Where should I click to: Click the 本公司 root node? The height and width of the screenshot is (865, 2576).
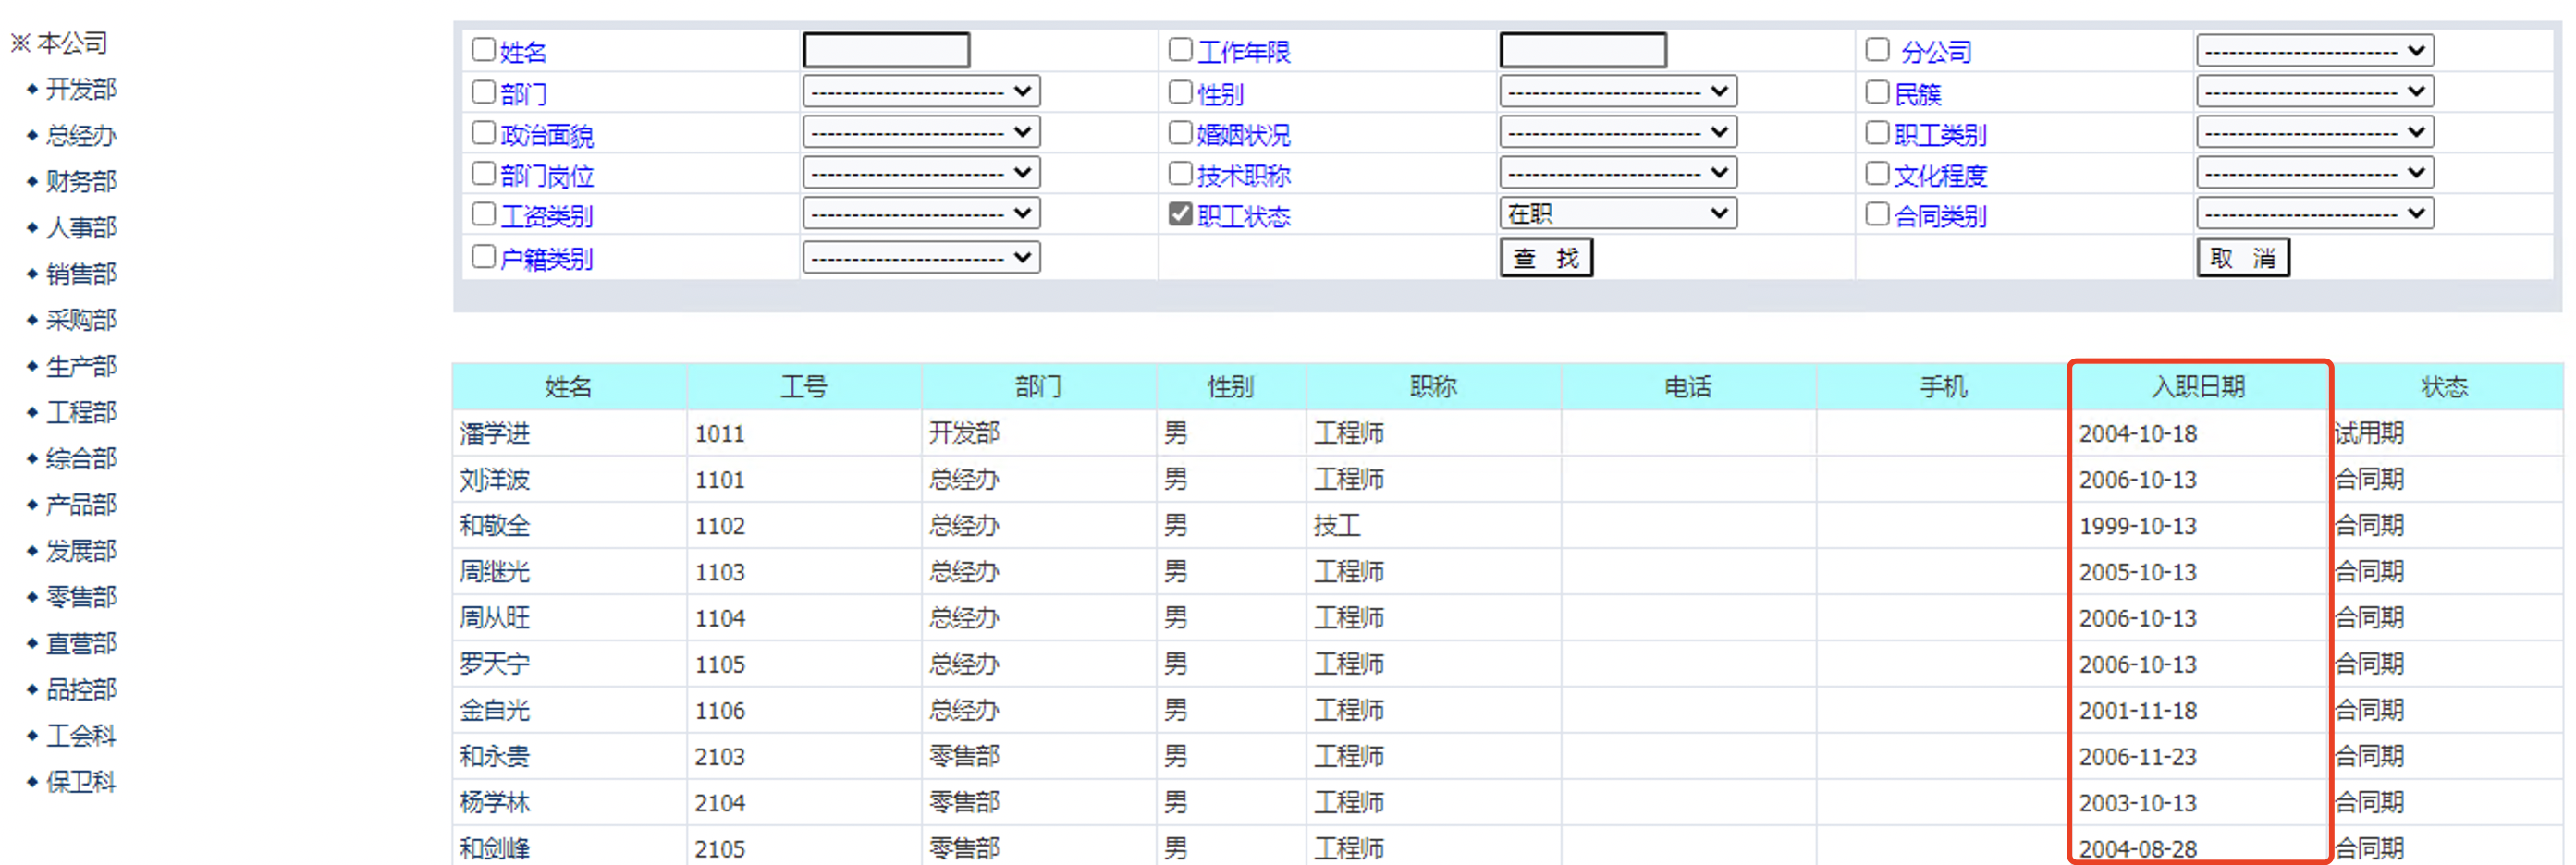point(70,44)
